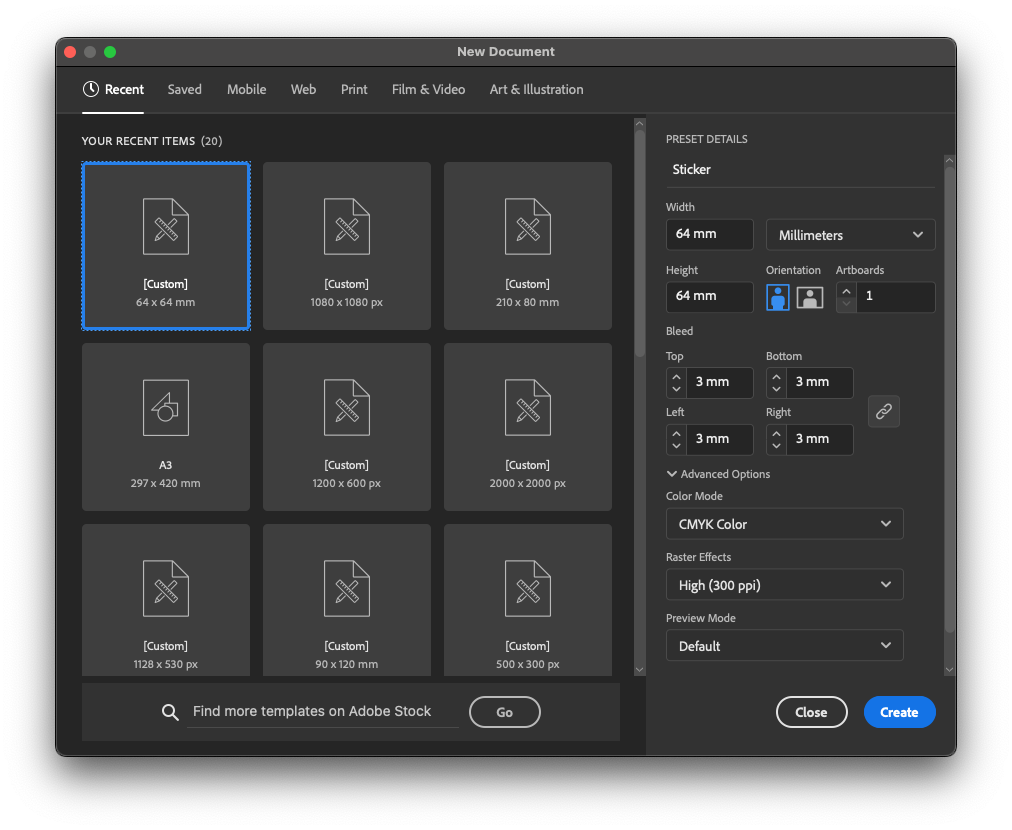The width and height of the screenshot is (1012, 830).
Task: Click the Artboards increment arrow
Action: [845, 290]
